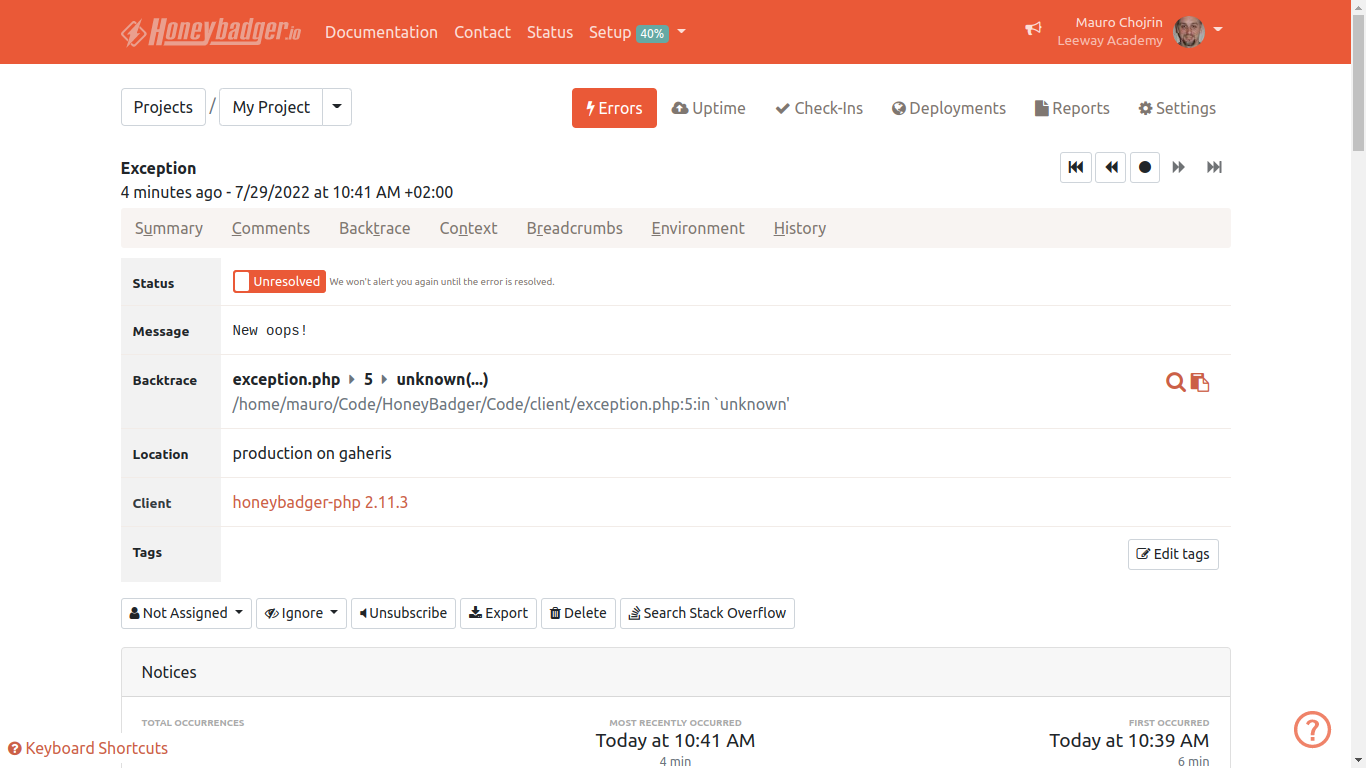Viewport: 1366px width, 768px height.
Task: Open the Uptime tab
Action: coord(709,108)
